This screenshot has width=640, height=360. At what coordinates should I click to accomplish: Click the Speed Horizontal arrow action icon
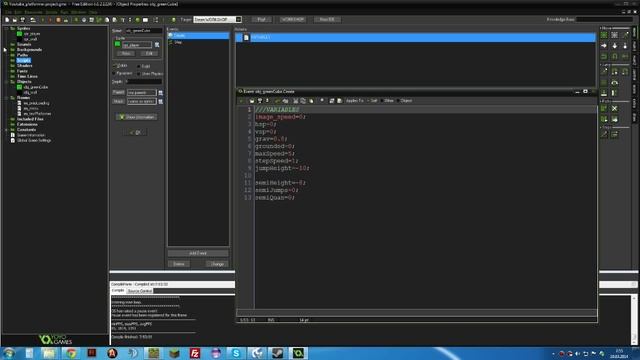[604, 46]
